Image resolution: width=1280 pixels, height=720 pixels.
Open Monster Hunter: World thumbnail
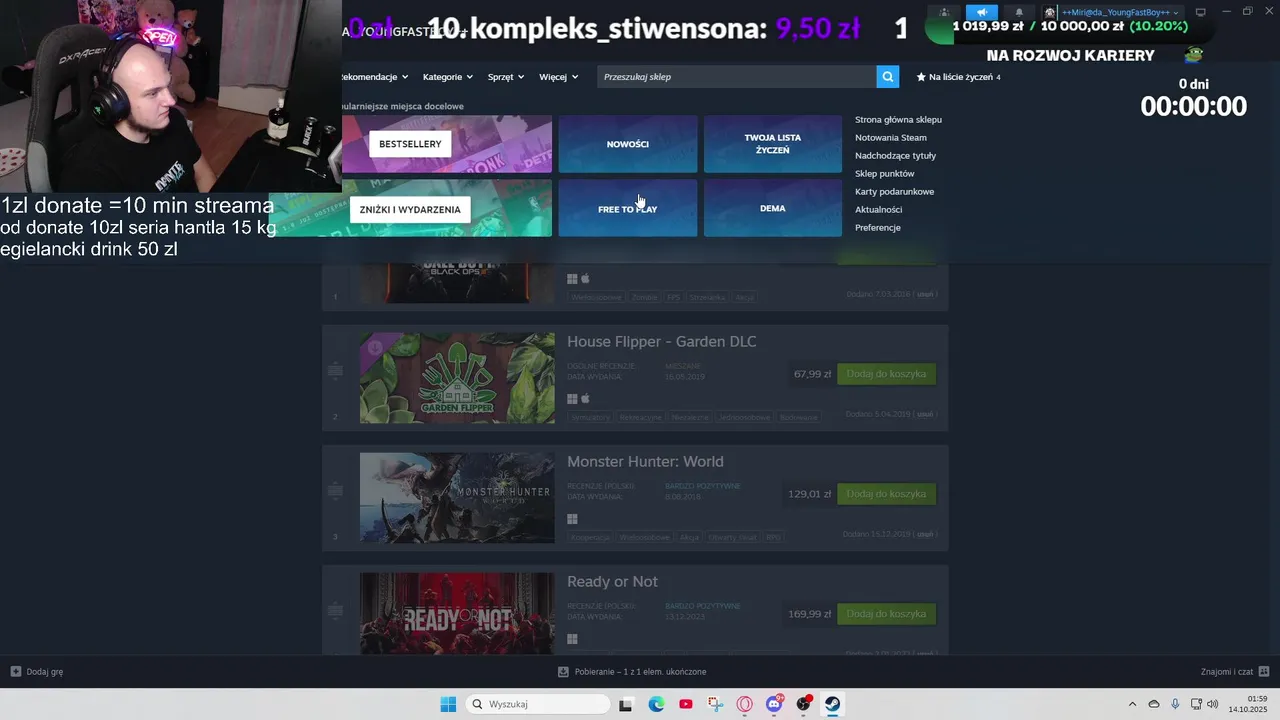click(x=457, y=498)
